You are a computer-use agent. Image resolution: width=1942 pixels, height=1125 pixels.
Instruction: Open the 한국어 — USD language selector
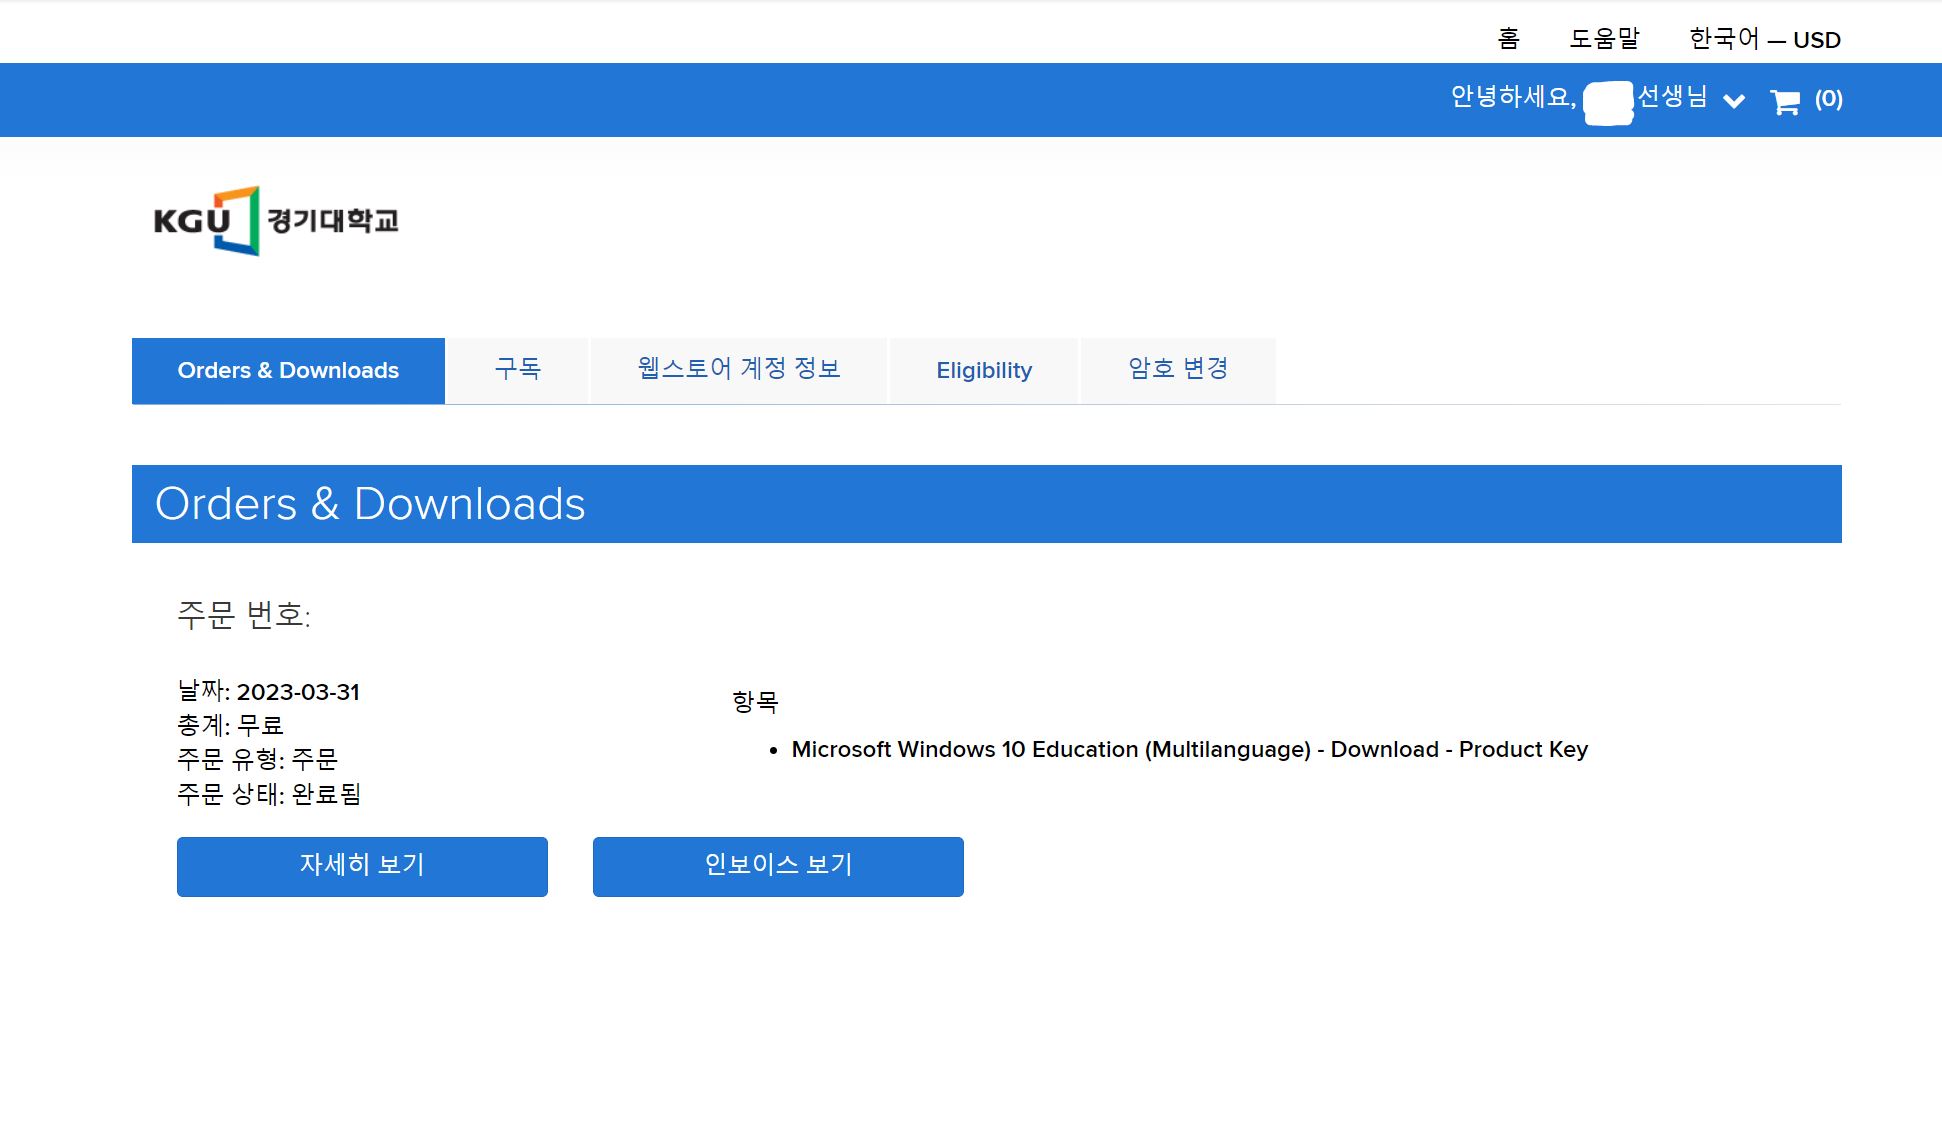(1764, 39)
